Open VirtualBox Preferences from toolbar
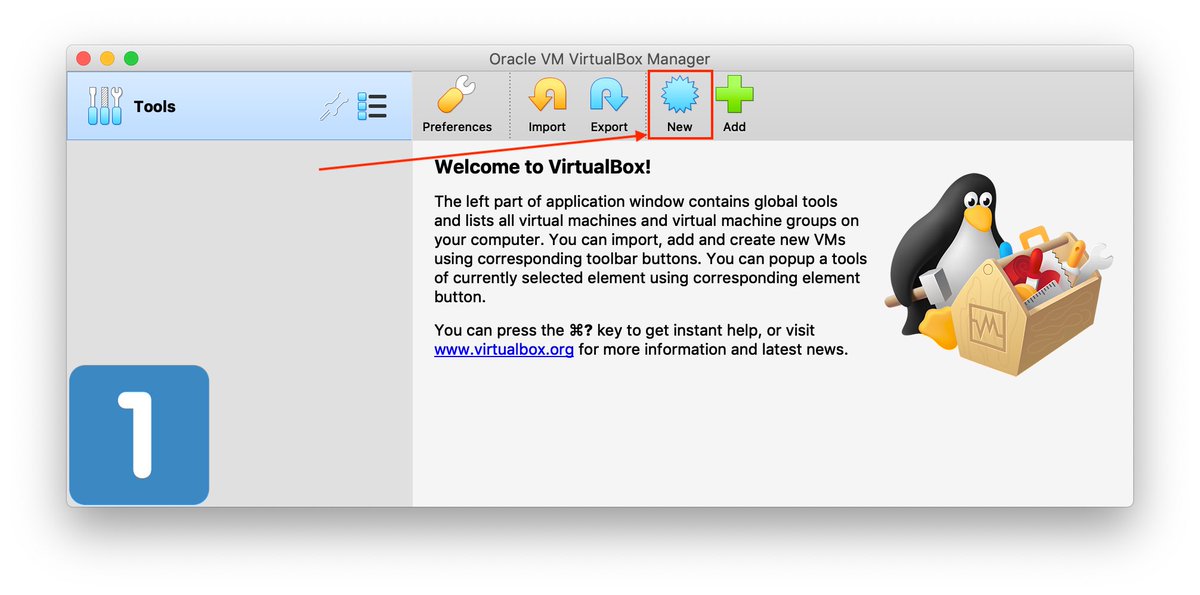Image resolution: width=1200 pixels, height=595 pixels. pyautogui.click(x=457, y=105)
